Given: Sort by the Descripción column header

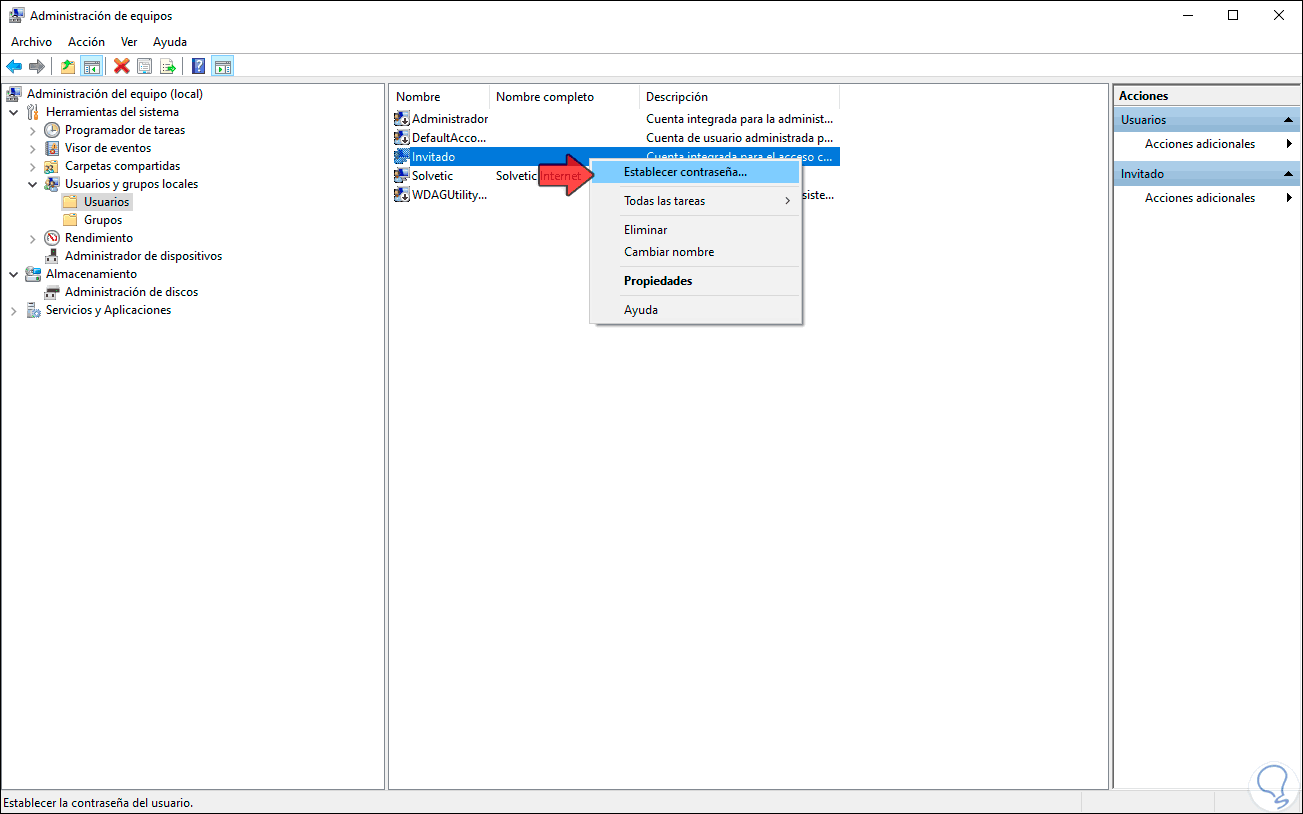Looking at the screenshot, I should tap(740, 97).
